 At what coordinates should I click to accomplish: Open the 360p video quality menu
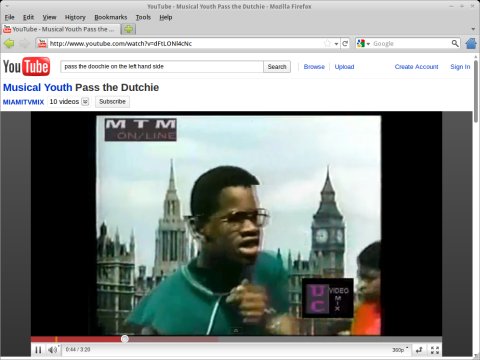[x=400, y=350]
